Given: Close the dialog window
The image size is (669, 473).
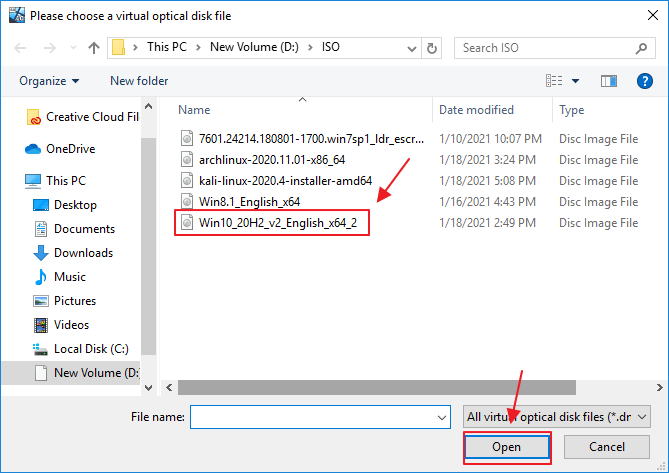Looking at the screenshot, I should 652,15.
